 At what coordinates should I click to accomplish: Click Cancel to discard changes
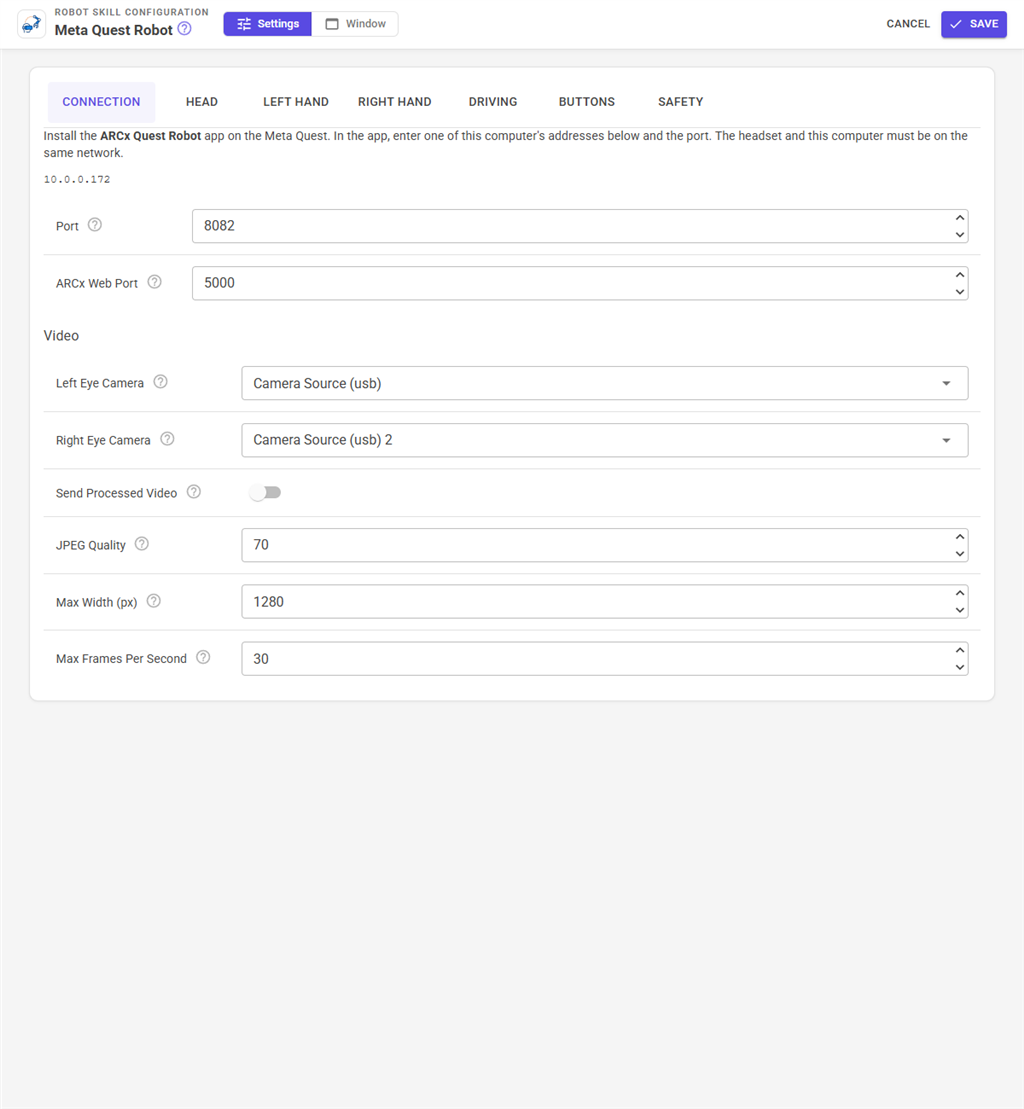click(908, 24)
